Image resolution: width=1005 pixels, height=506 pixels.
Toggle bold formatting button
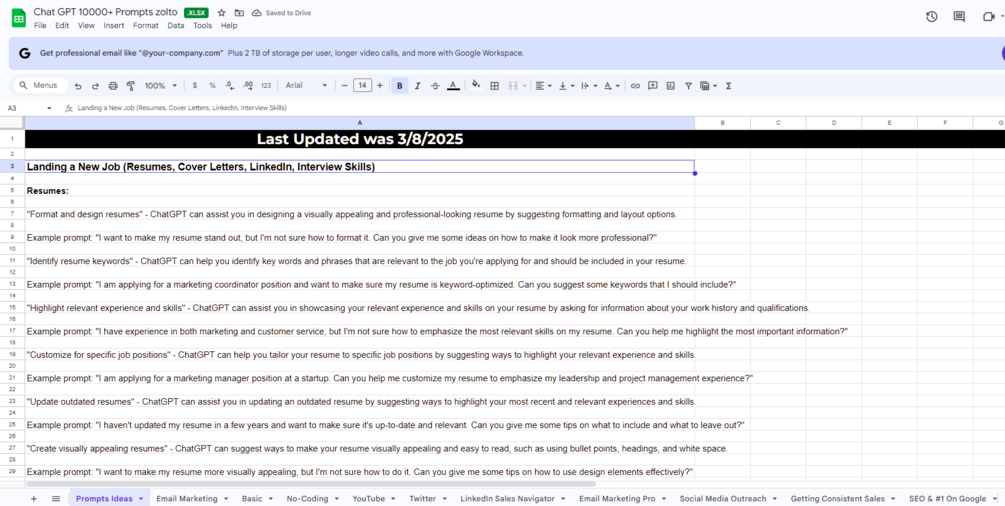pyautogui.click(x=400, y=85)
